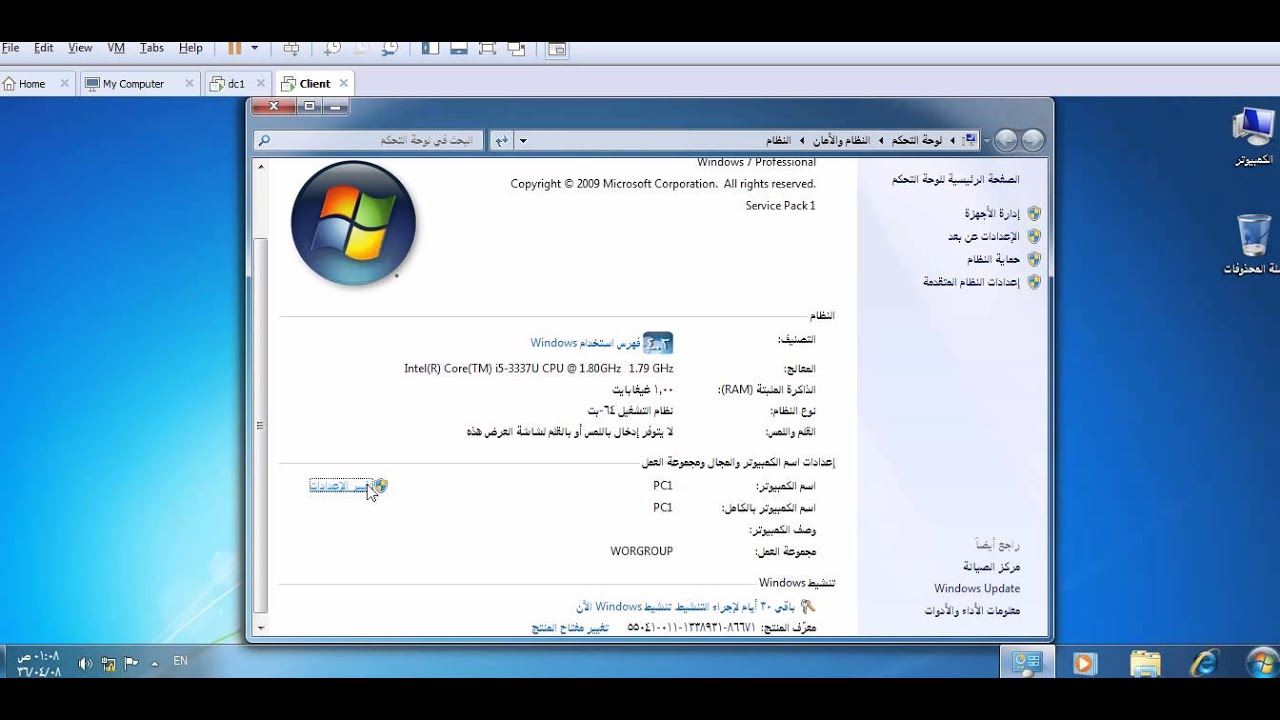Image resolution: width=1280 pixels, height=720 pixels.
Task: Click the network tray icon
Action: click(x=108, y=663)
